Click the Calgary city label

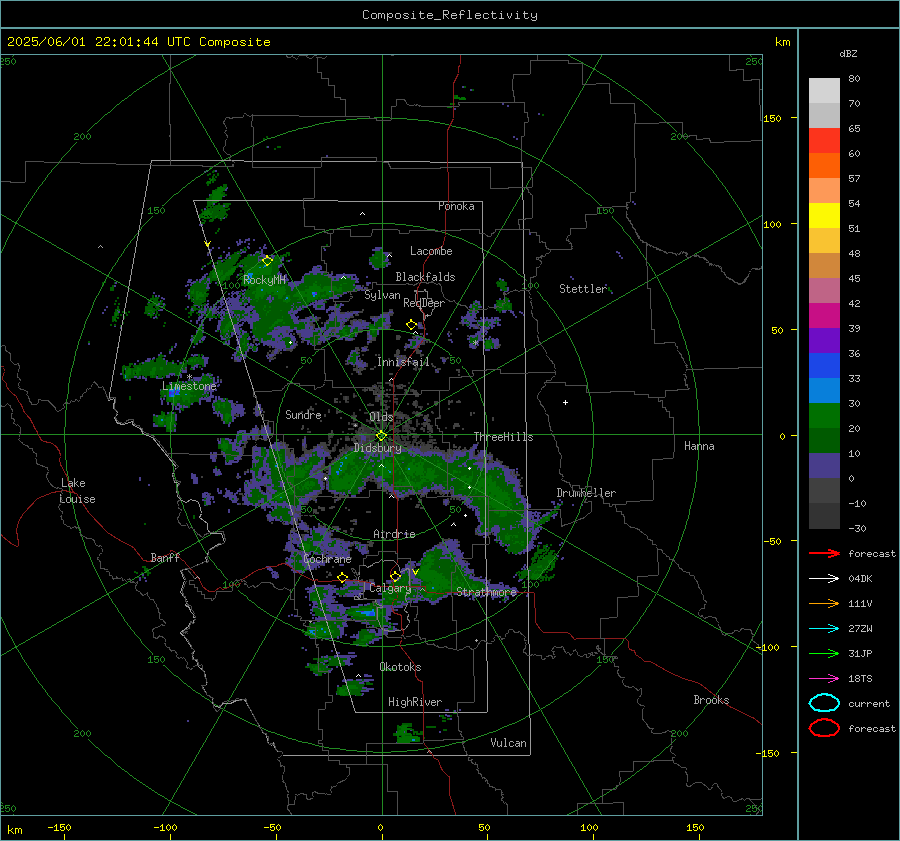click(390, 588)
